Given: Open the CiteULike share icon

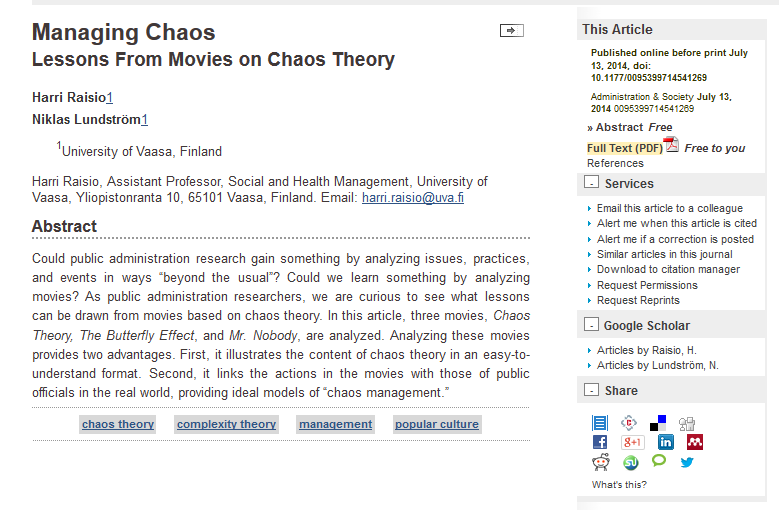Looking at the screenshot, I should point(629,423).
